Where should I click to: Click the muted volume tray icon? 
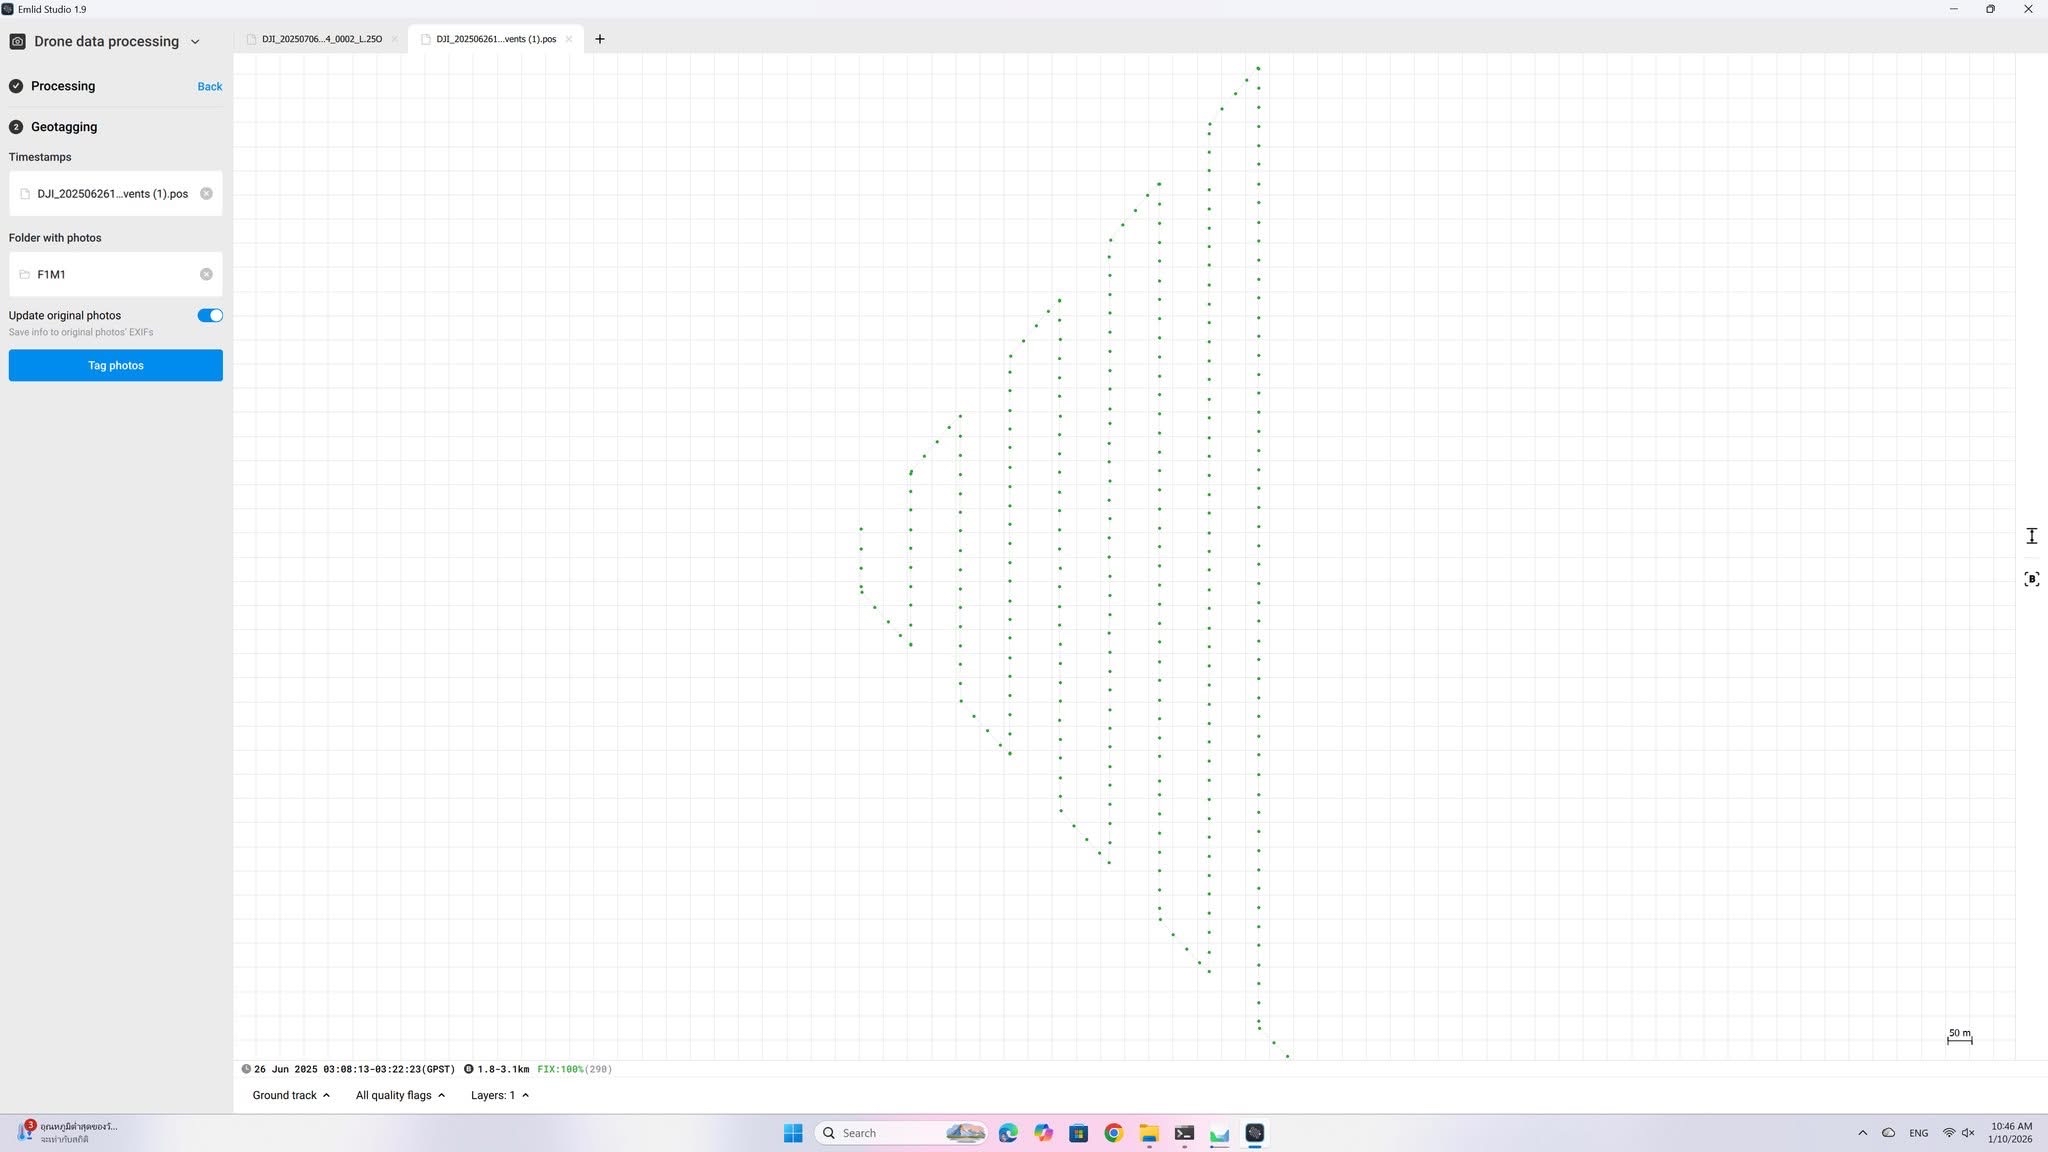click(1968, 1133)
